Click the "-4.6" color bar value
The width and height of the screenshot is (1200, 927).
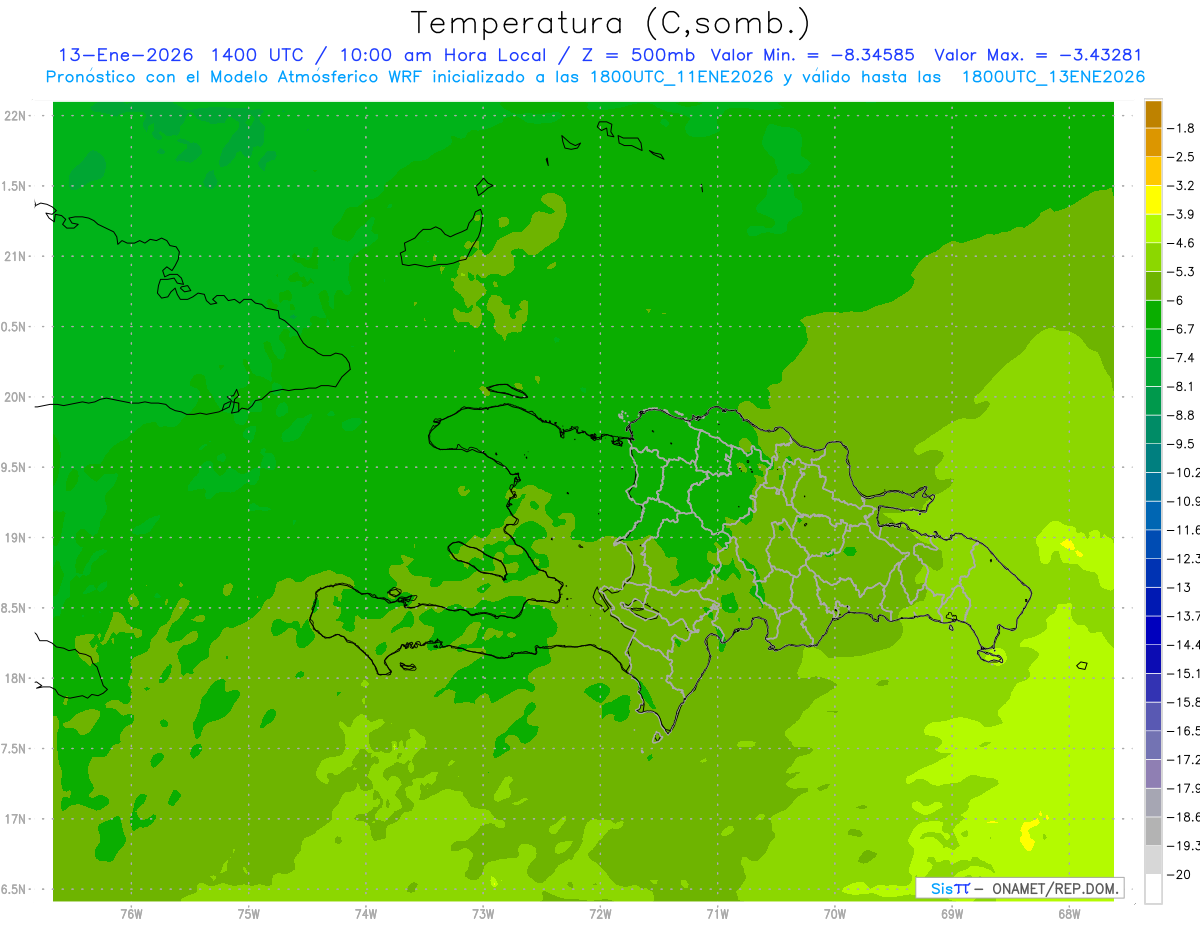pyautogui.click(x=1181, y=243)
